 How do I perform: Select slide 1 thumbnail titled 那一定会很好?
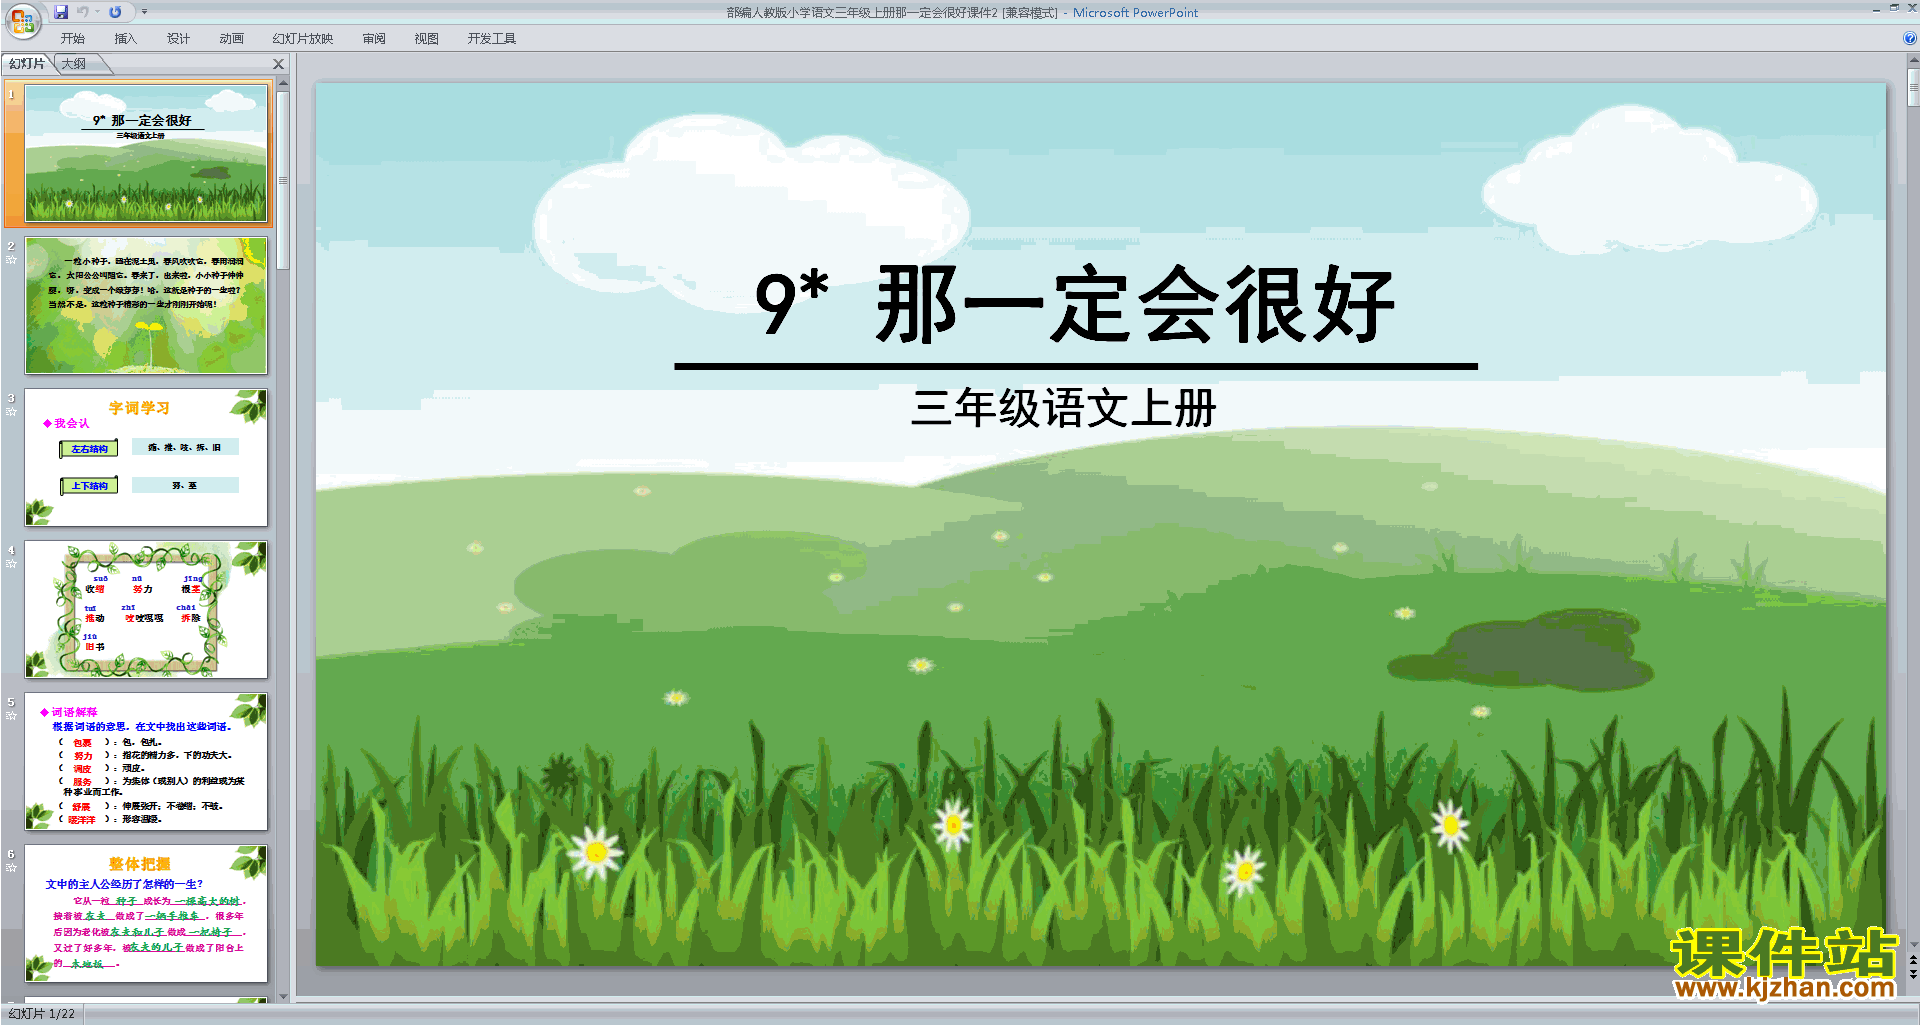146,153
